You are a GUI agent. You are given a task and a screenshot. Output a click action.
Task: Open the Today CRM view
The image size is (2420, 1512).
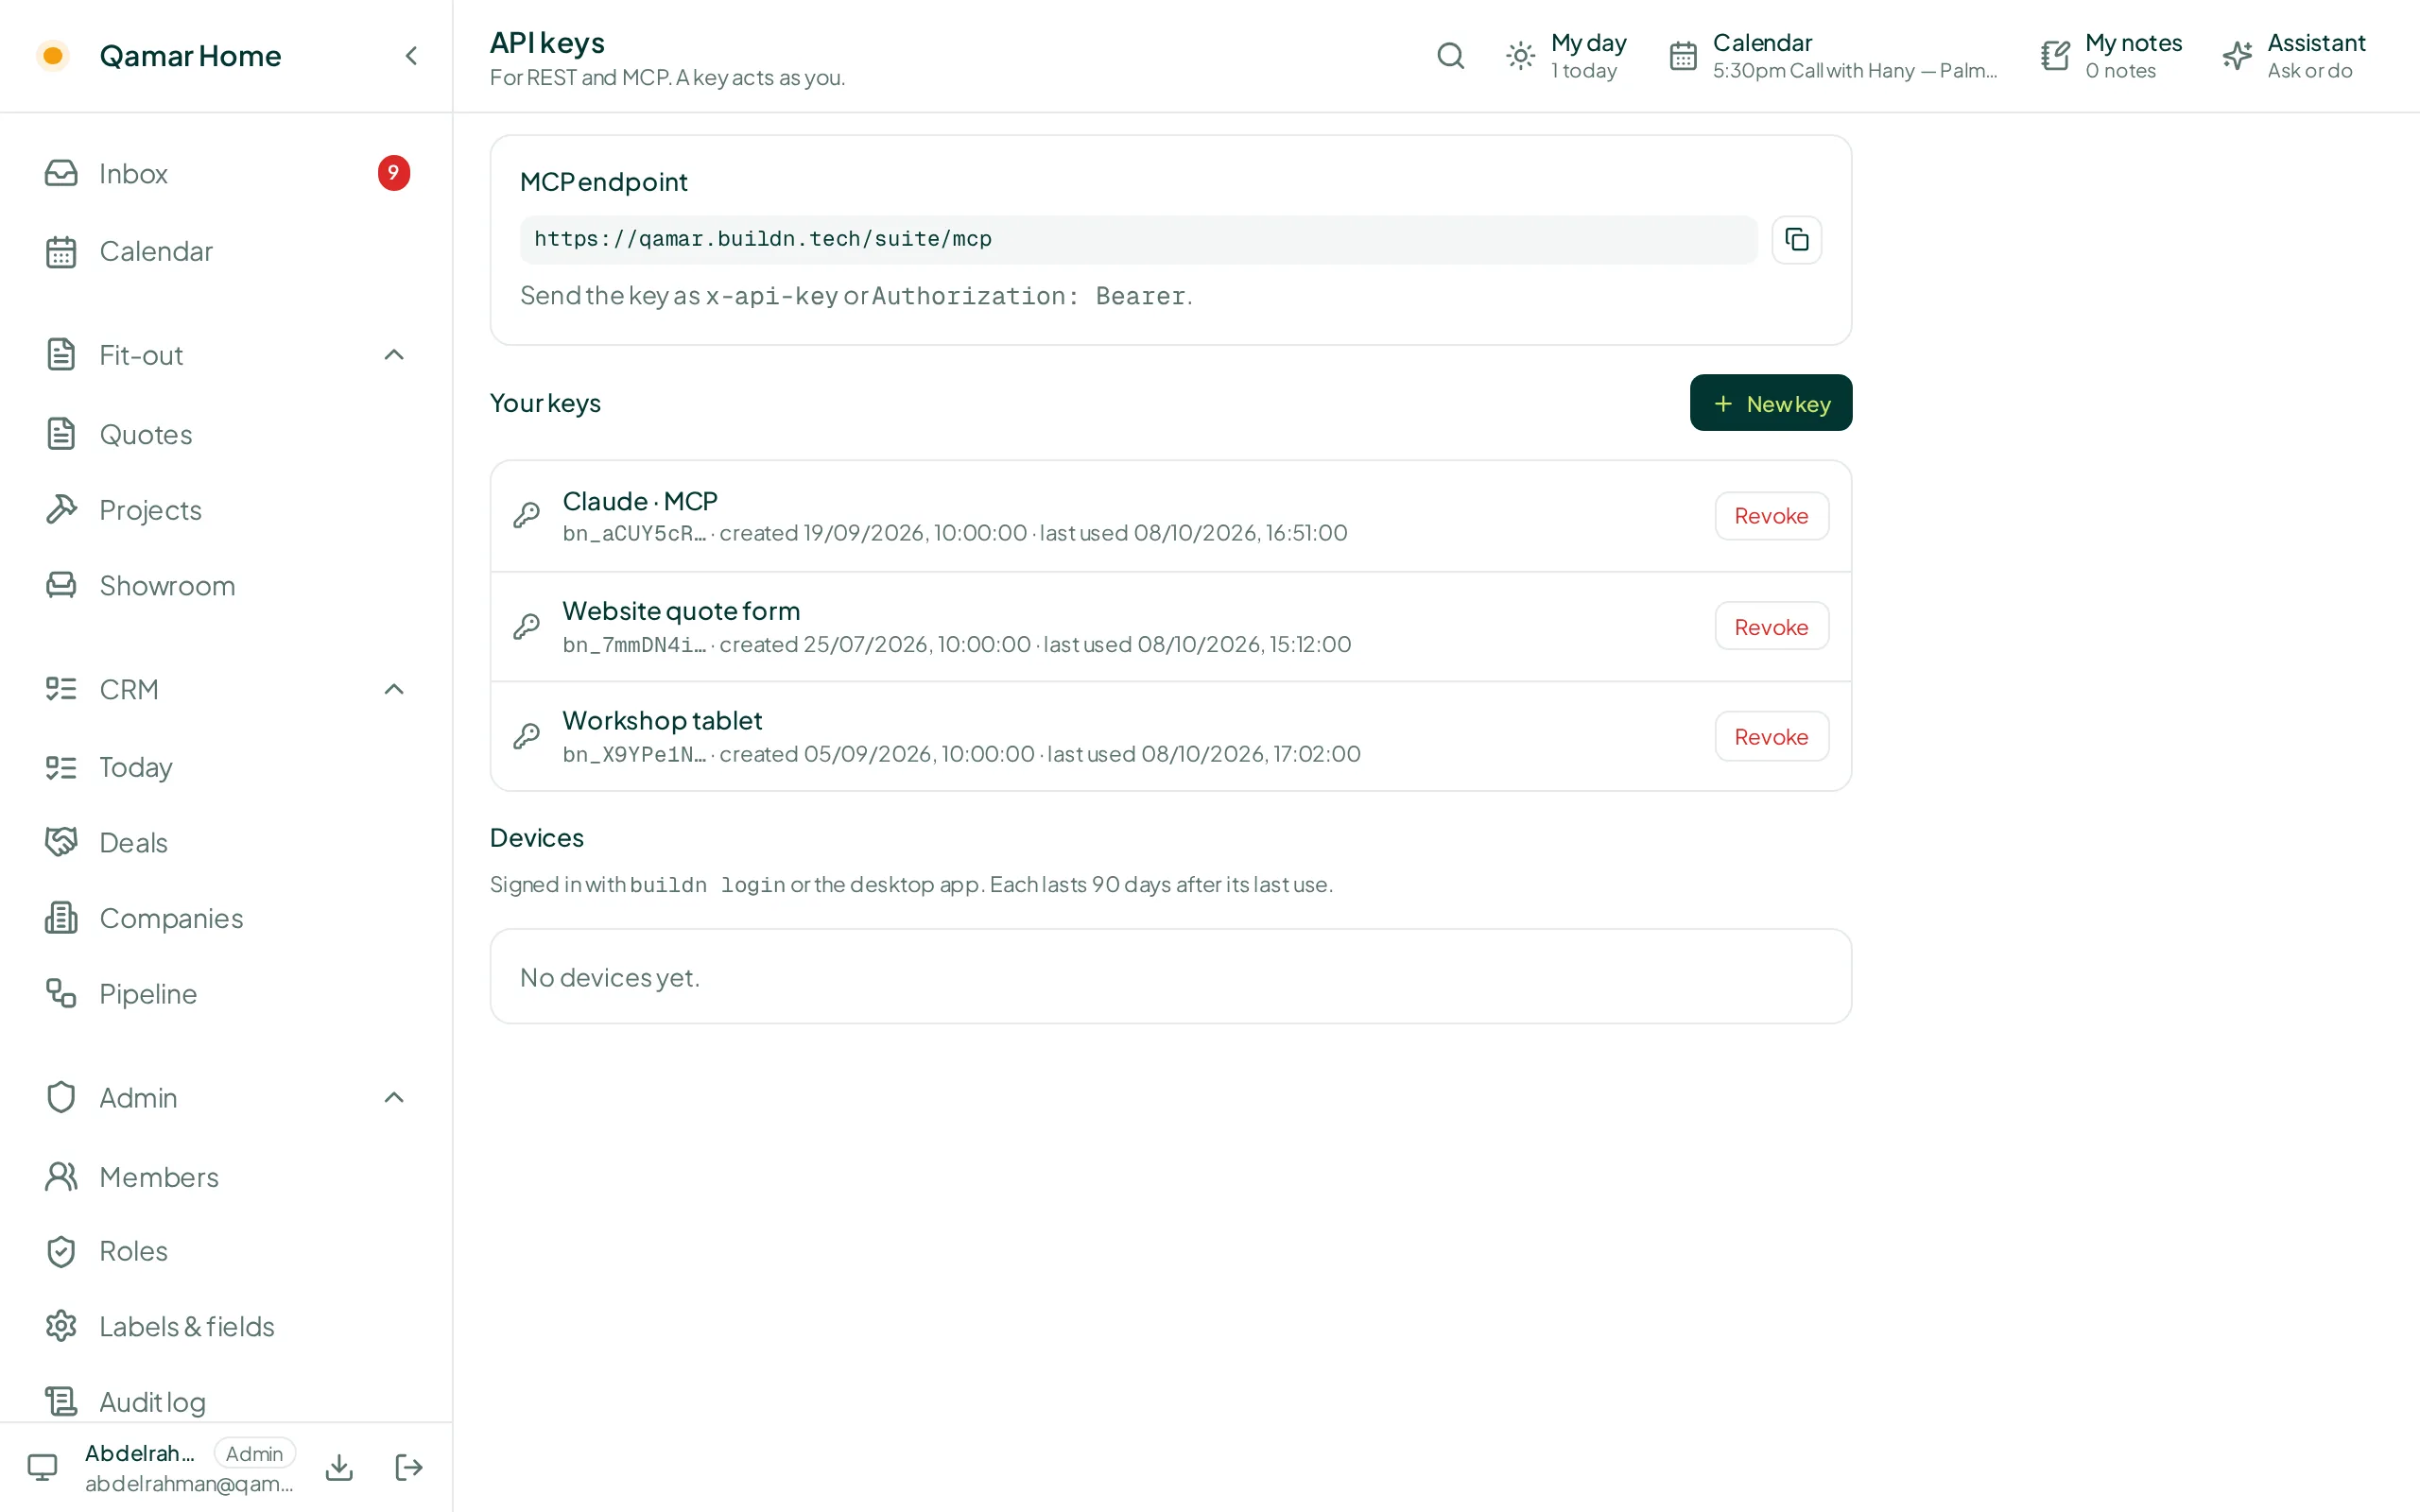click(x=226, y=767)
